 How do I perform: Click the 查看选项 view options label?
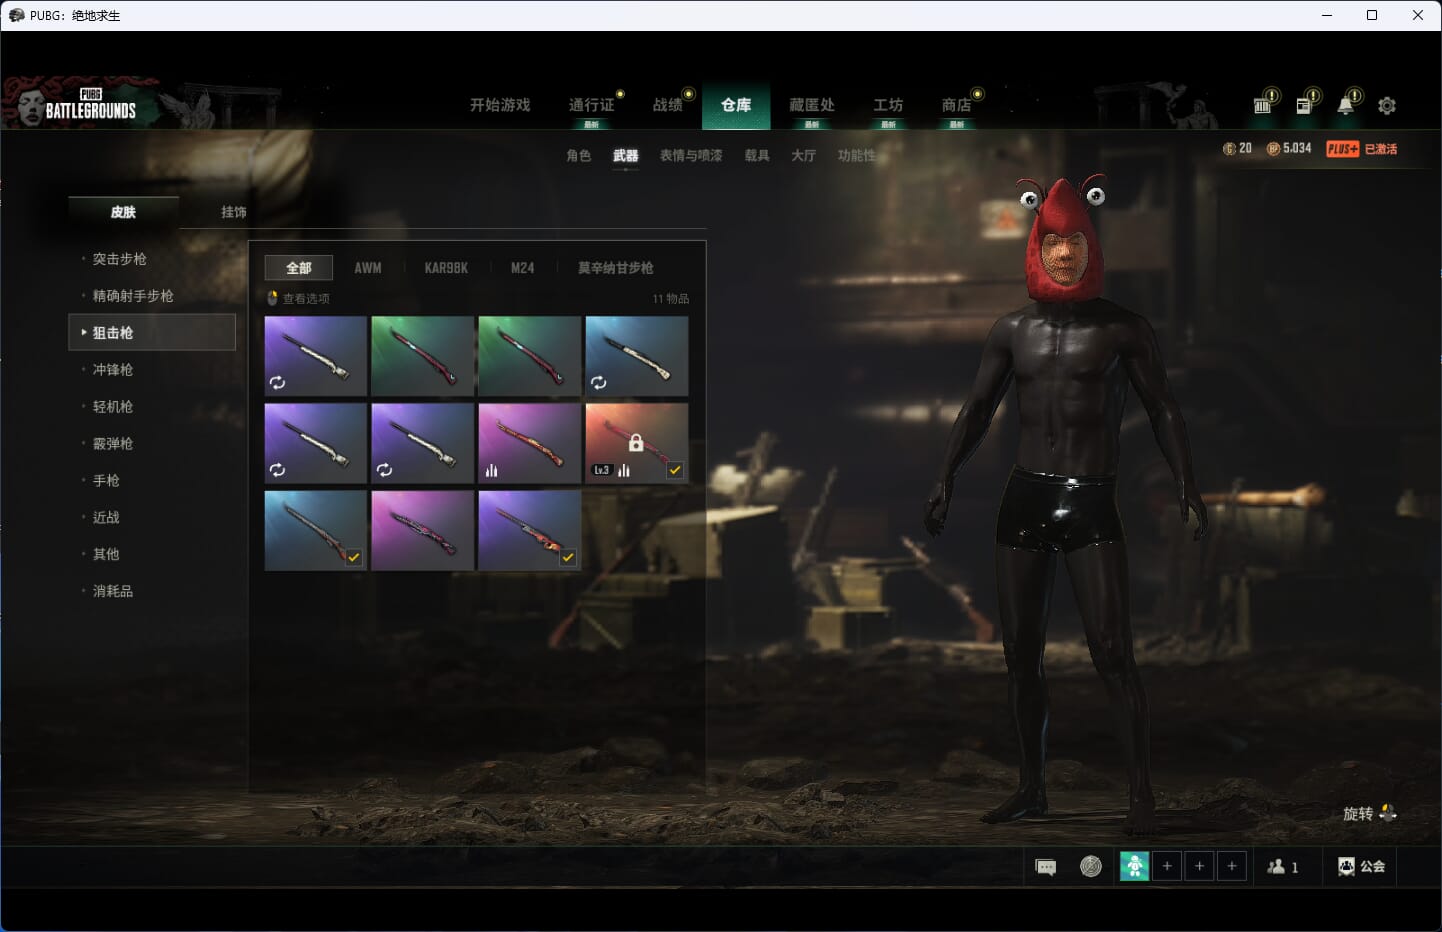pos(306,298)
